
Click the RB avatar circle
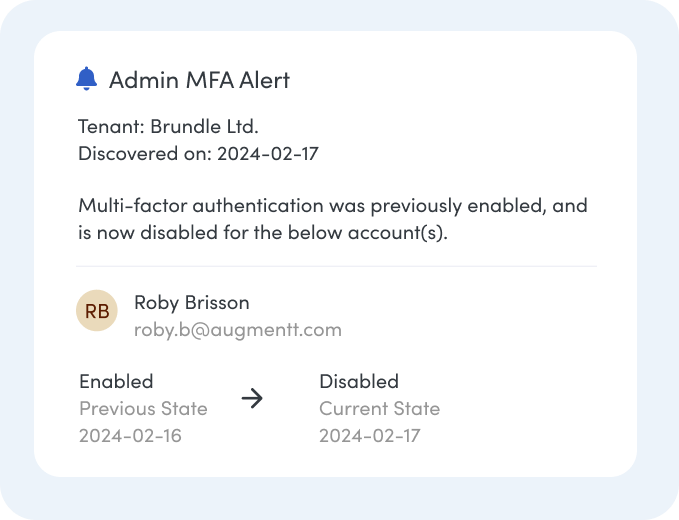(x=97, y=310)
